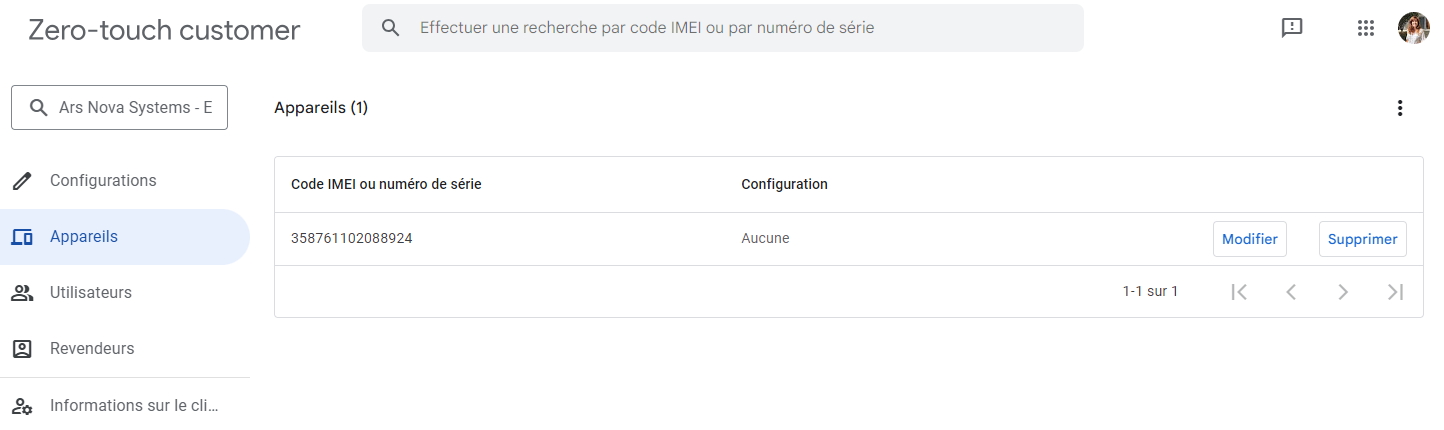Go to the next page chevron
This screenshot has width=1444, height=430.
tap(1343, 292)
